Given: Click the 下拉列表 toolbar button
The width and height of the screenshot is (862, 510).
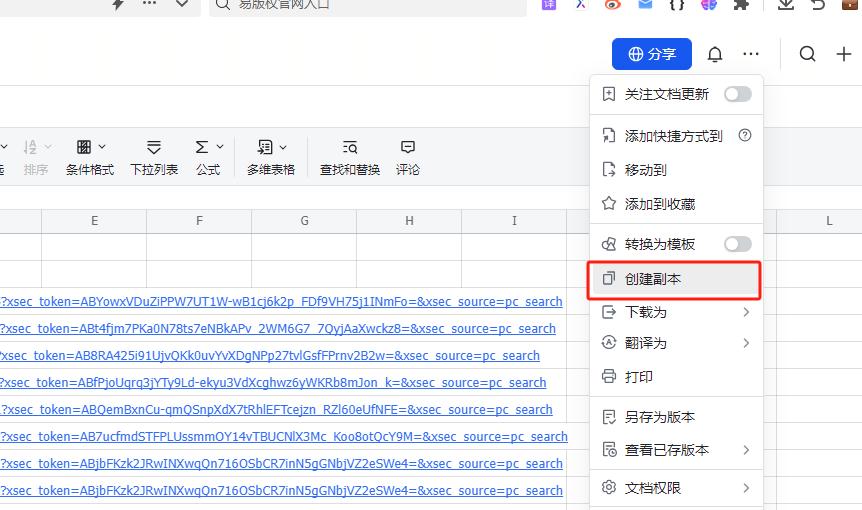Looking at the screenshot, I should pos(154,157).
